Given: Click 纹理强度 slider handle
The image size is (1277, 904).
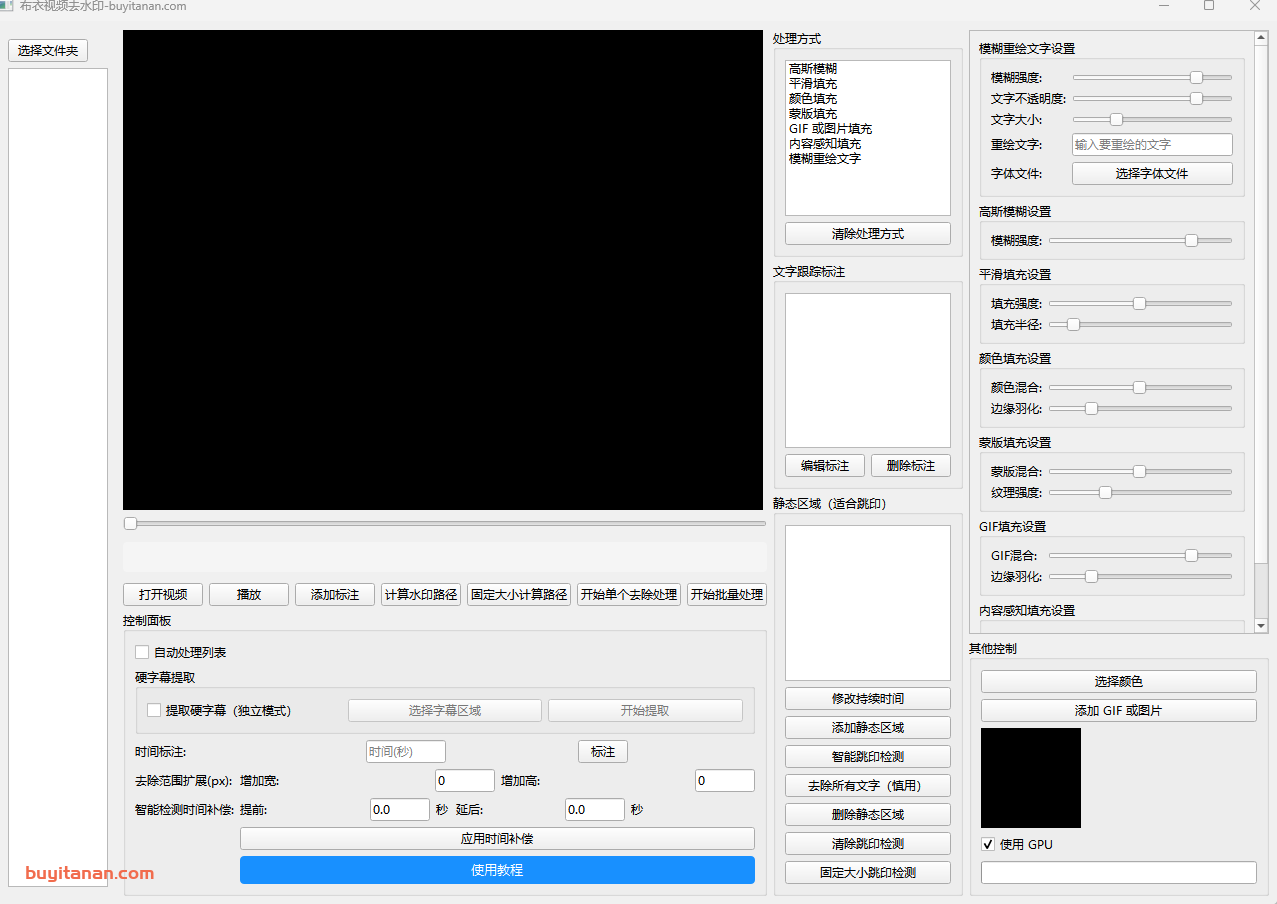Looking at the screenshot, I should (x=1105, y=492).
